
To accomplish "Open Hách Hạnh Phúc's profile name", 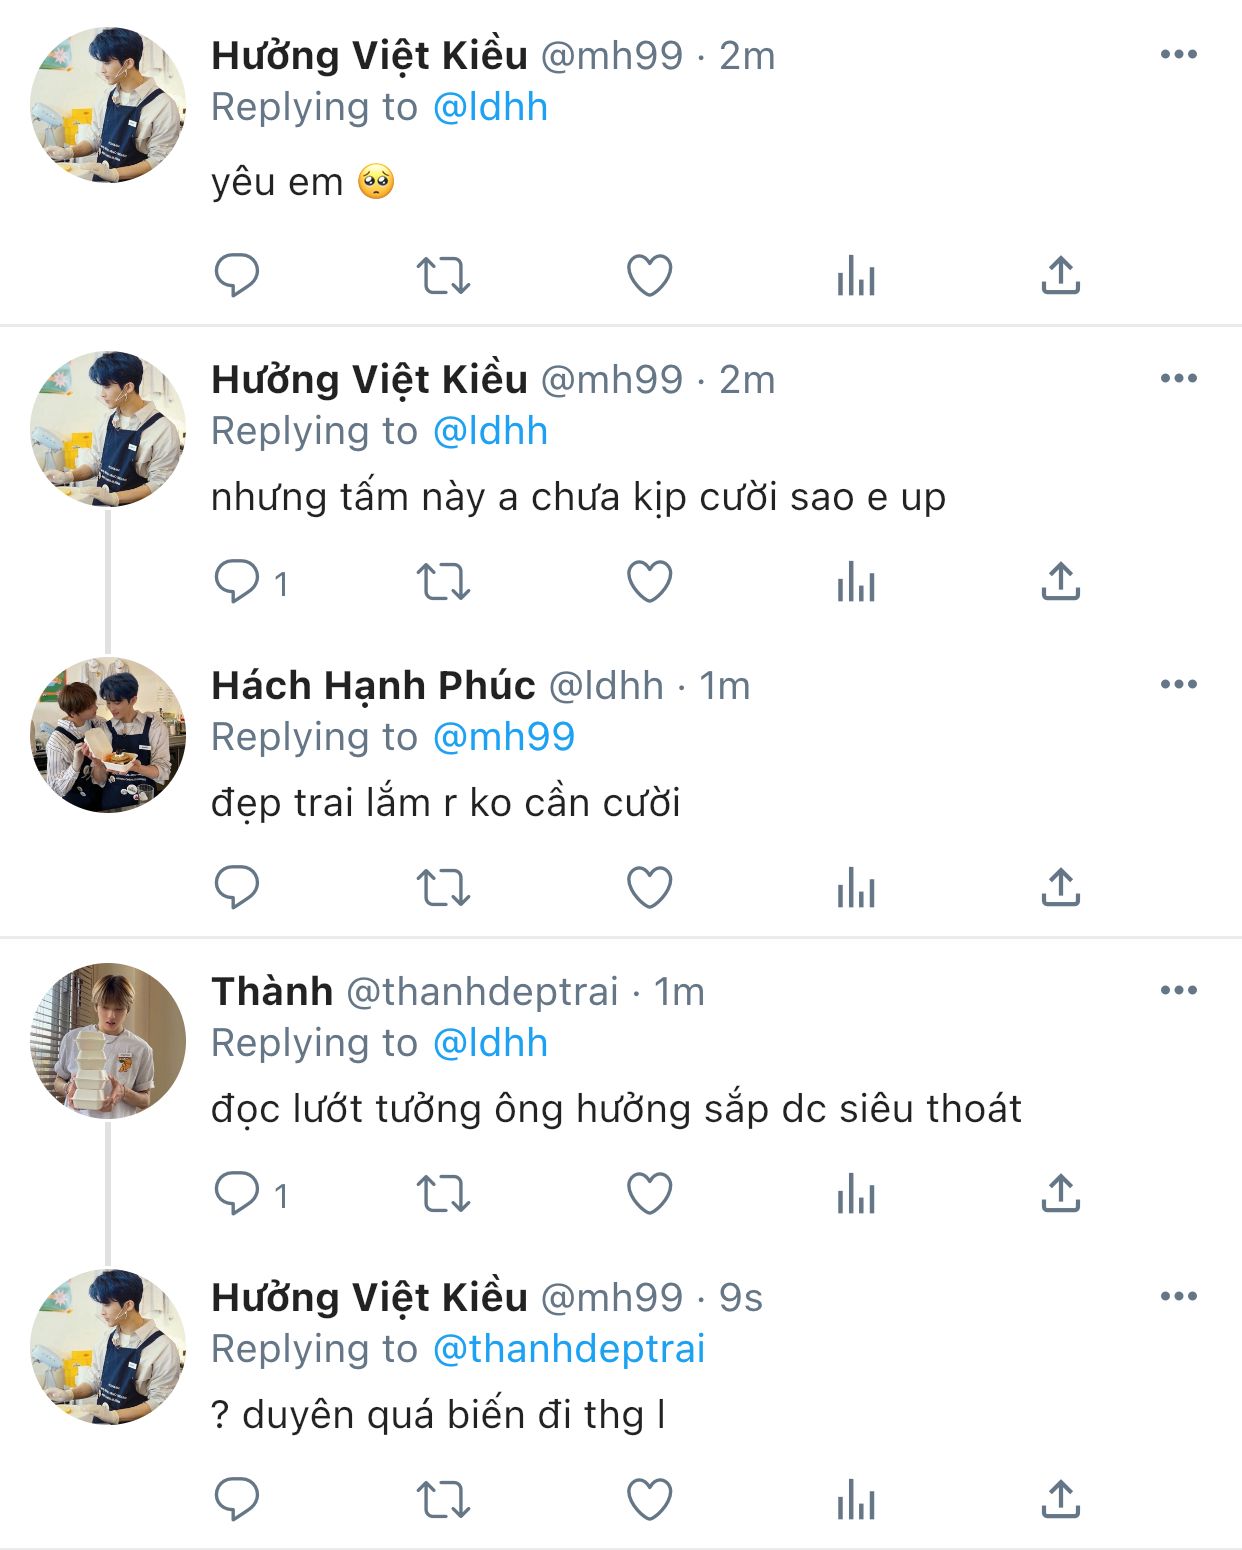I will (373, 686).
